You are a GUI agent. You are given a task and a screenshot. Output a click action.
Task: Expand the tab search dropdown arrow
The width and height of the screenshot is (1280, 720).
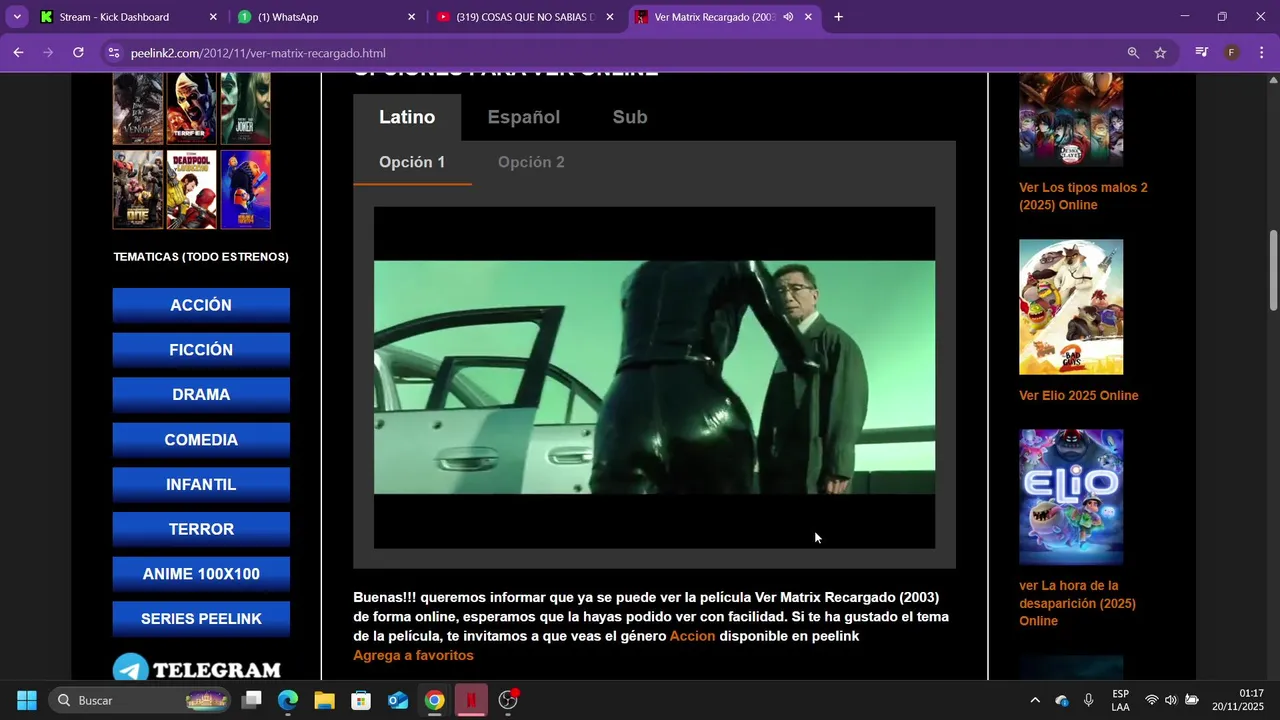coord(17,17)
